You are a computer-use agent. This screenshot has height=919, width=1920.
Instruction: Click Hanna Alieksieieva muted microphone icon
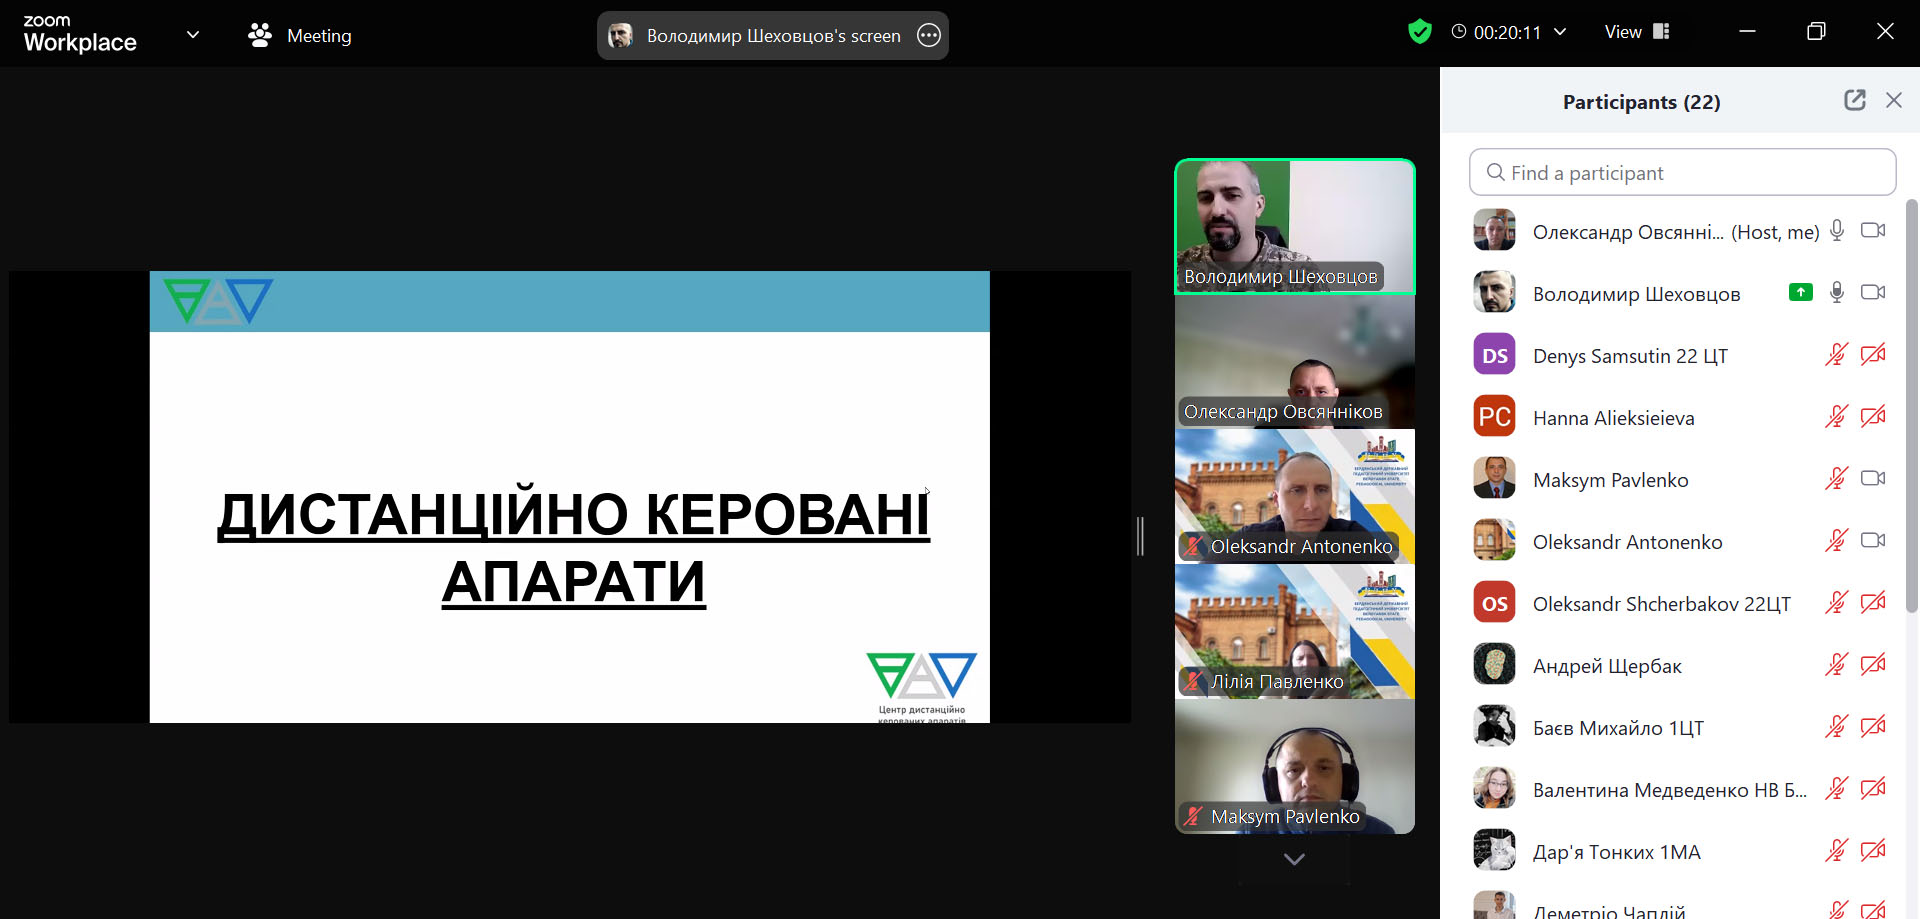coord(1836,417)
